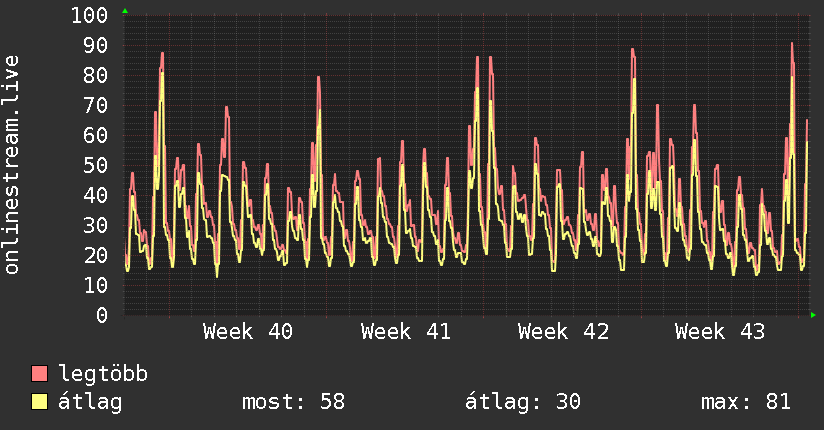Click the 'átlag: 30' average value
Viewport: 824px width, 430px height.
pos(523,402)
